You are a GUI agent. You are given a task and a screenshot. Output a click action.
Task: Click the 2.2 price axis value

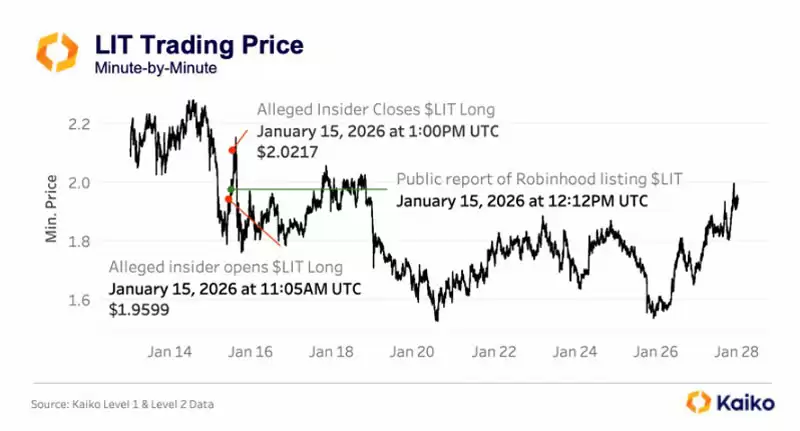coord(79,124)
